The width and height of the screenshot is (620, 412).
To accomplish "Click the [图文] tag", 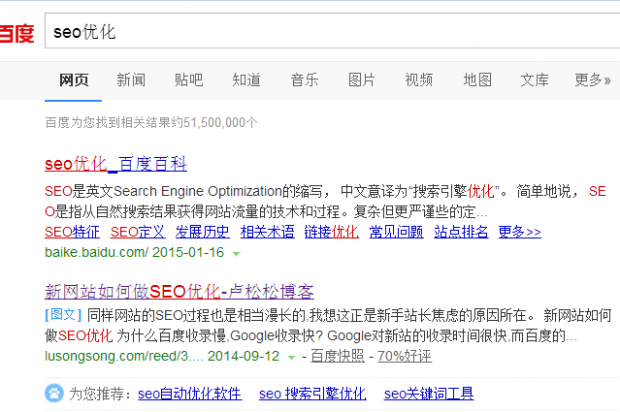I will pos(63,315).
